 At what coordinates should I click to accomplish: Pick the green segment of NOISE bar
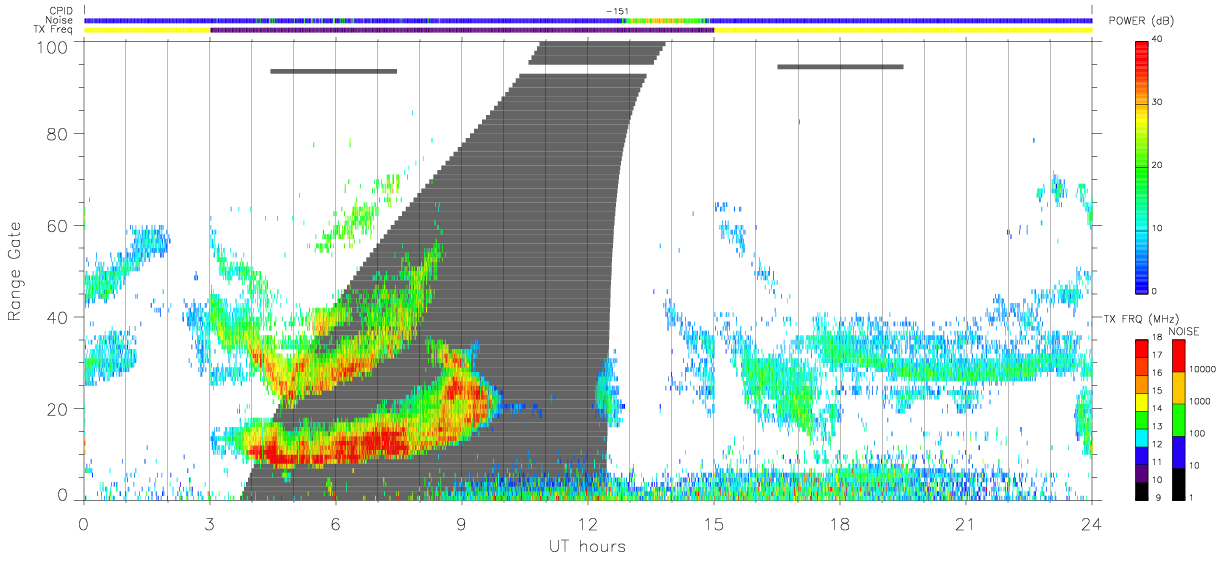pyautogui.click(x=1179, y=419)
